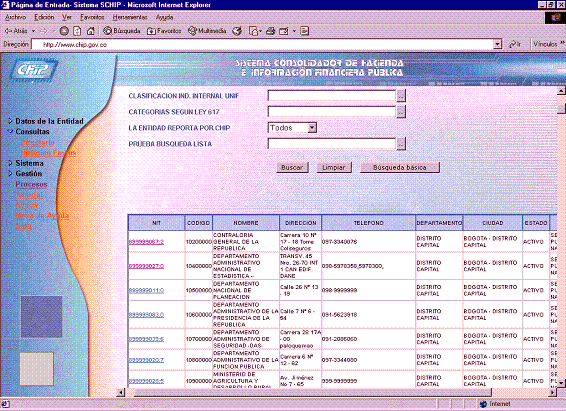Click the Prueba Búsqueda Lista field

click(x=332, y=144)
